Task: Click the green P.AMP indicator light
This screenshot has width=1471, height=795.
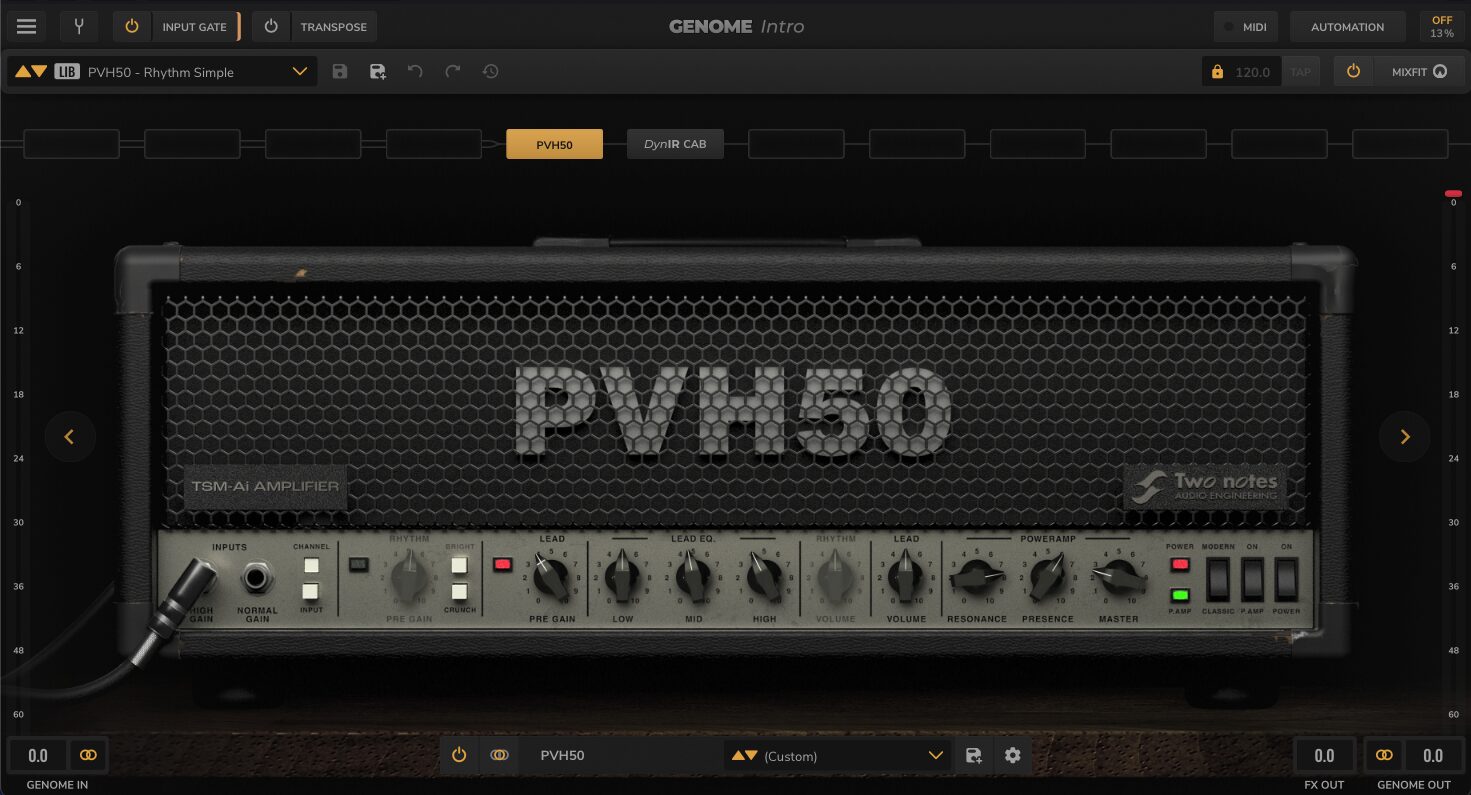Action: [1180, 595]
